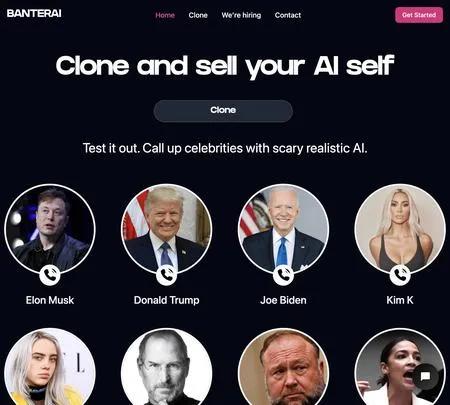Start a call with Joe Biden phone icon
Image resolution: width=450 pixels, height=405 pixels.
click(283, 275)
